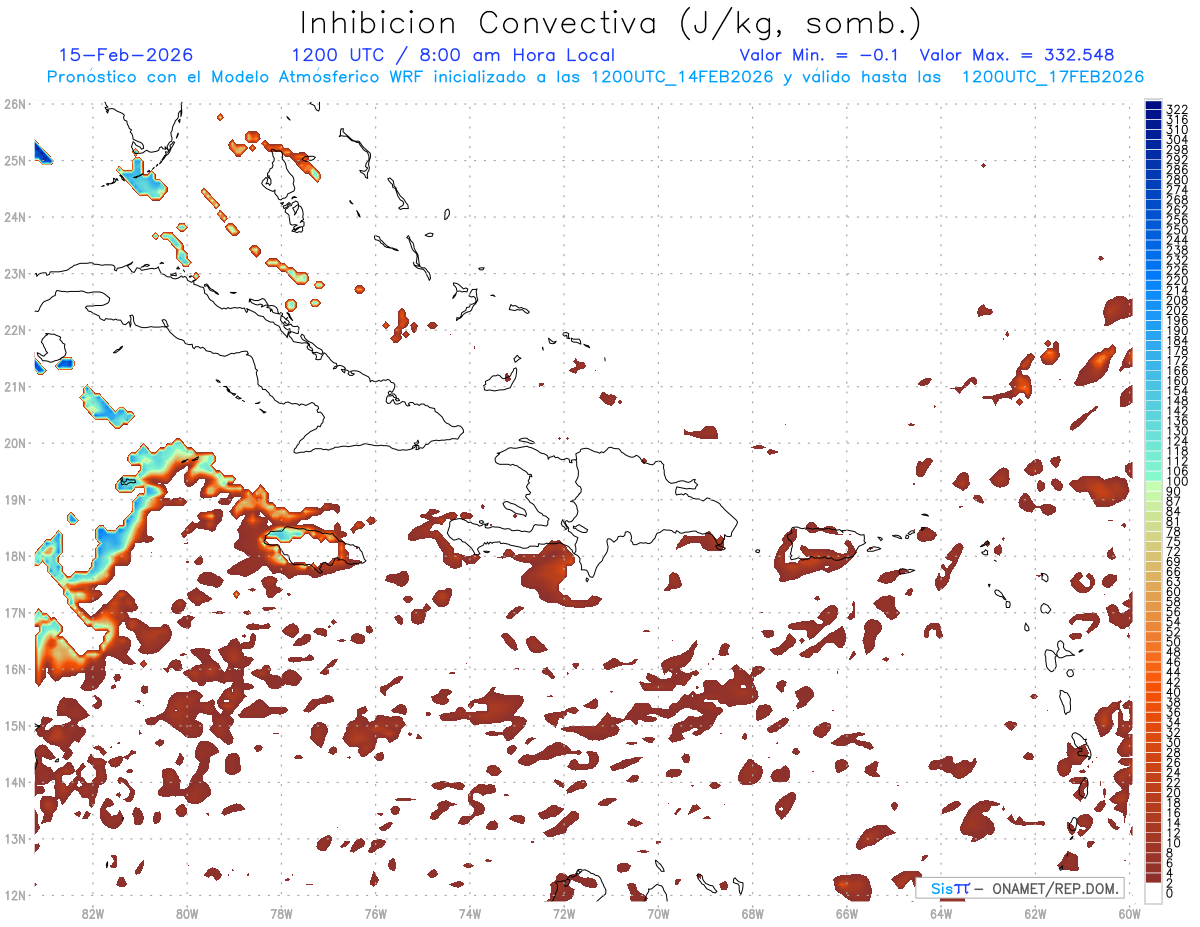Click the 12N latitude label
This screenshot has width=1200, height=927.
click(15, 895)
